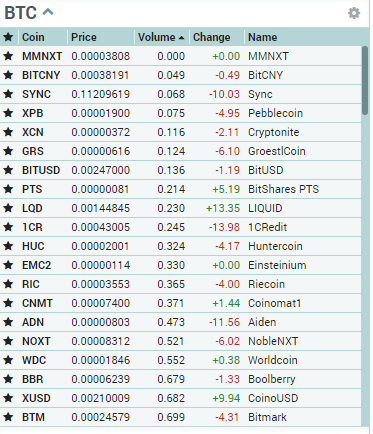Click the LQD change value +13.35
The width and height of the screenshot is (373, 434).
(223, 208)
